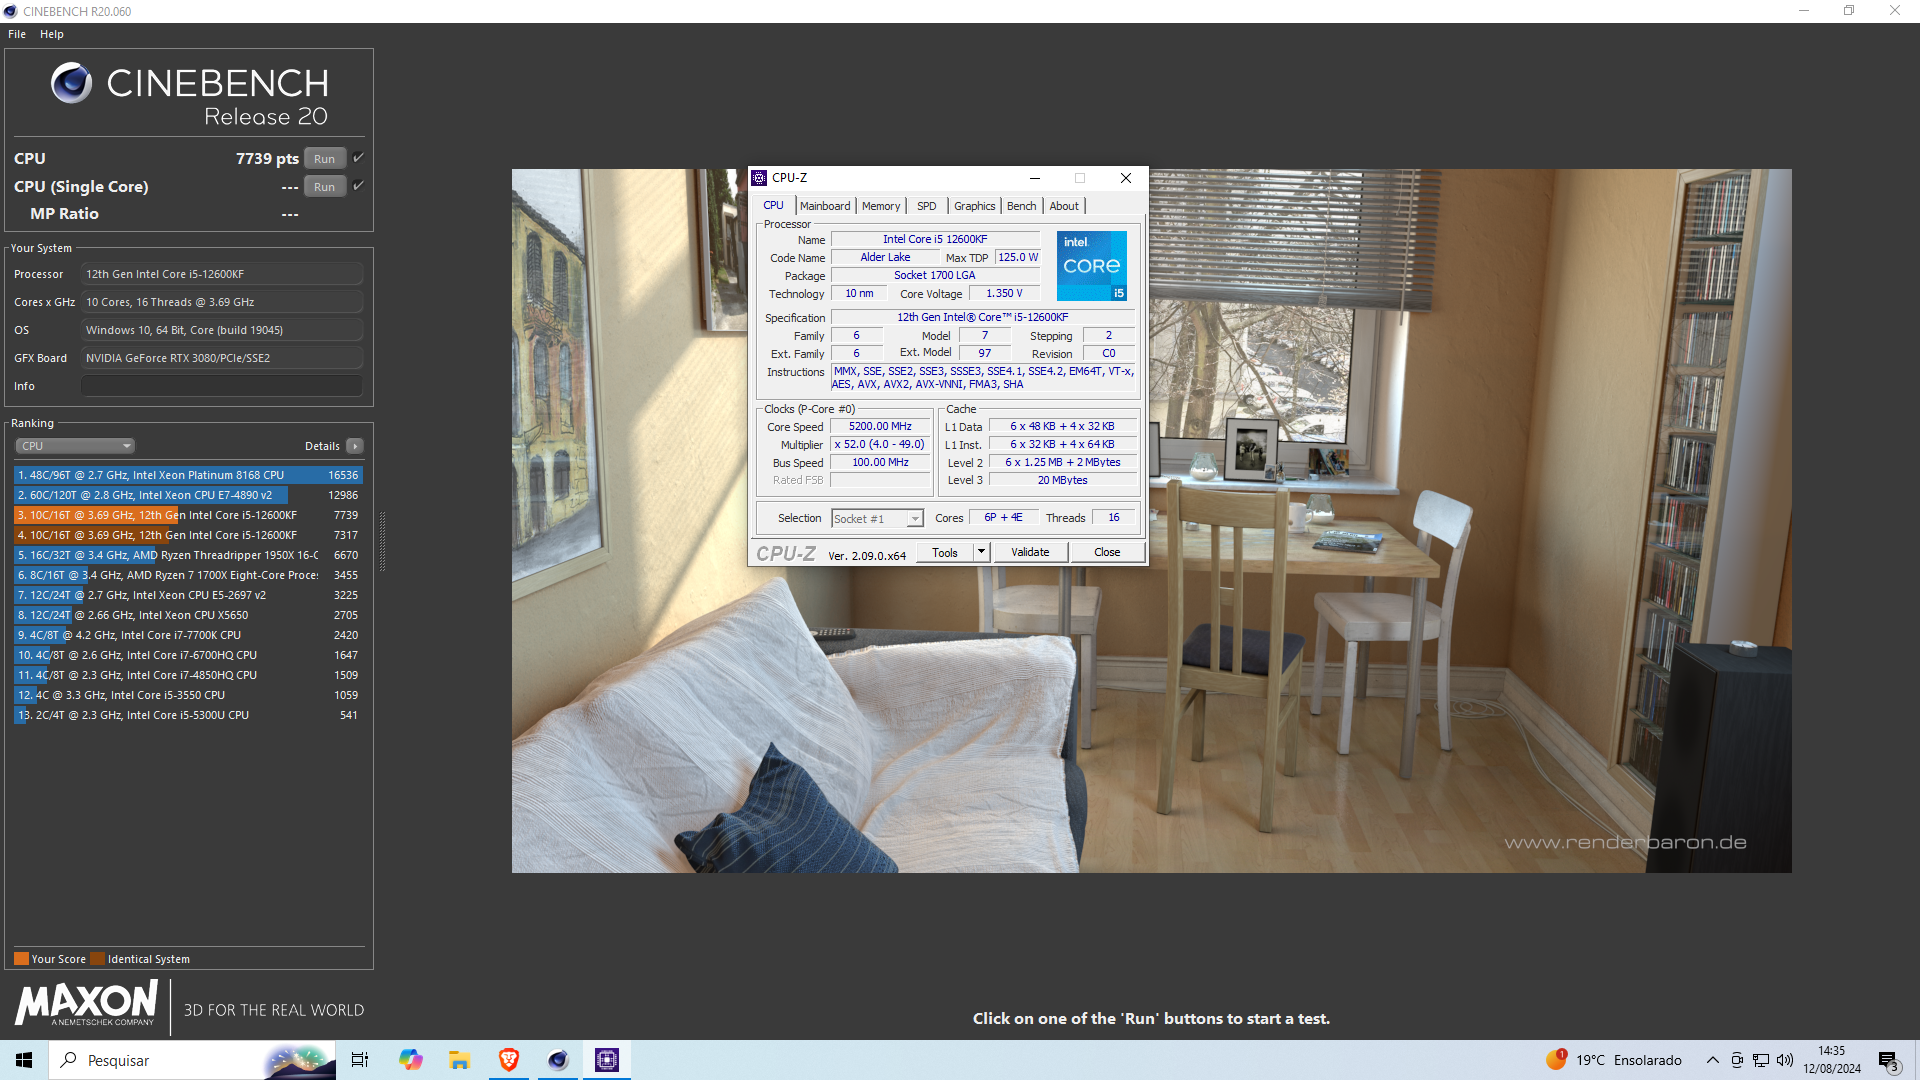Open the Tools dropdown arrow in CPU-Z
Screen dimensions: 1920x1080
click(x=981, y=552)
